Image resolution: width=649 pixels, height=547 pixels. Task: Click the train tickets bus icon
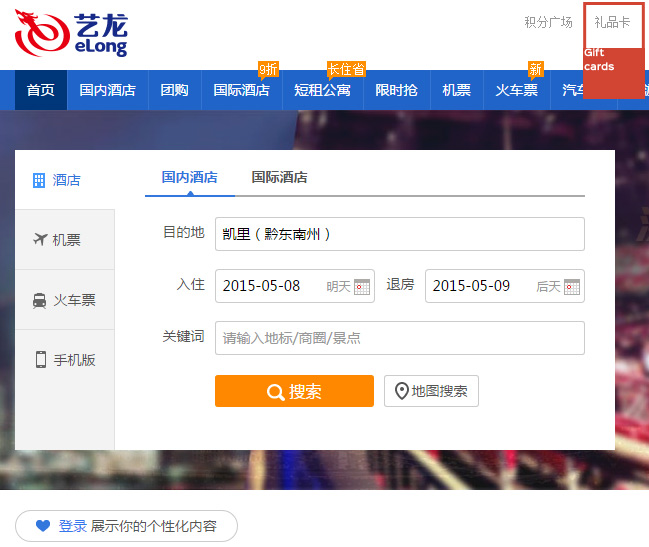(x=40, y=300)
